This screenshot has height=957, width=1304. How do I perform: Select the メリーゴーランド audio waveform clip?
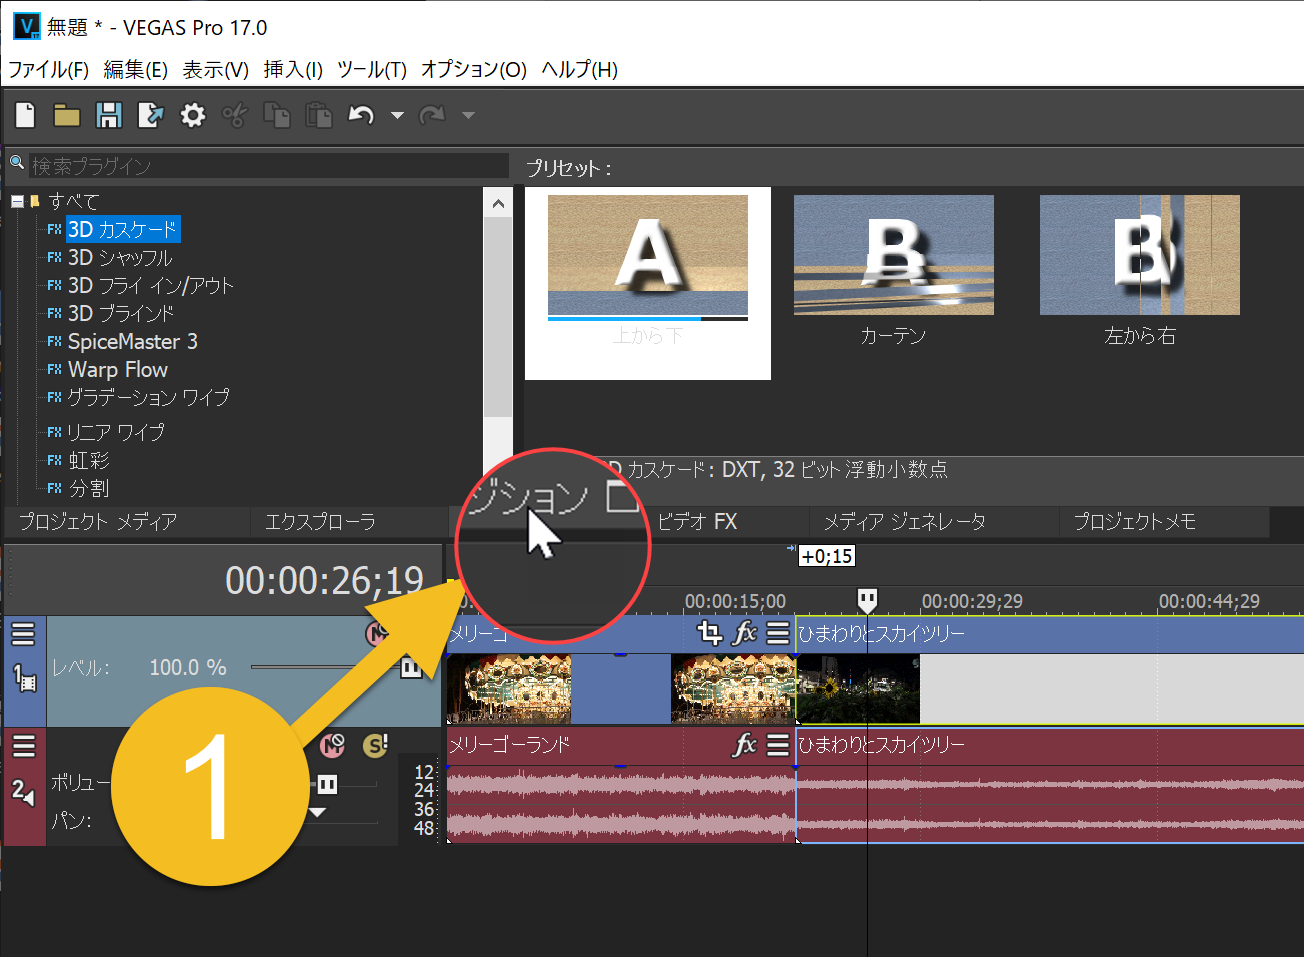[621, 803]
